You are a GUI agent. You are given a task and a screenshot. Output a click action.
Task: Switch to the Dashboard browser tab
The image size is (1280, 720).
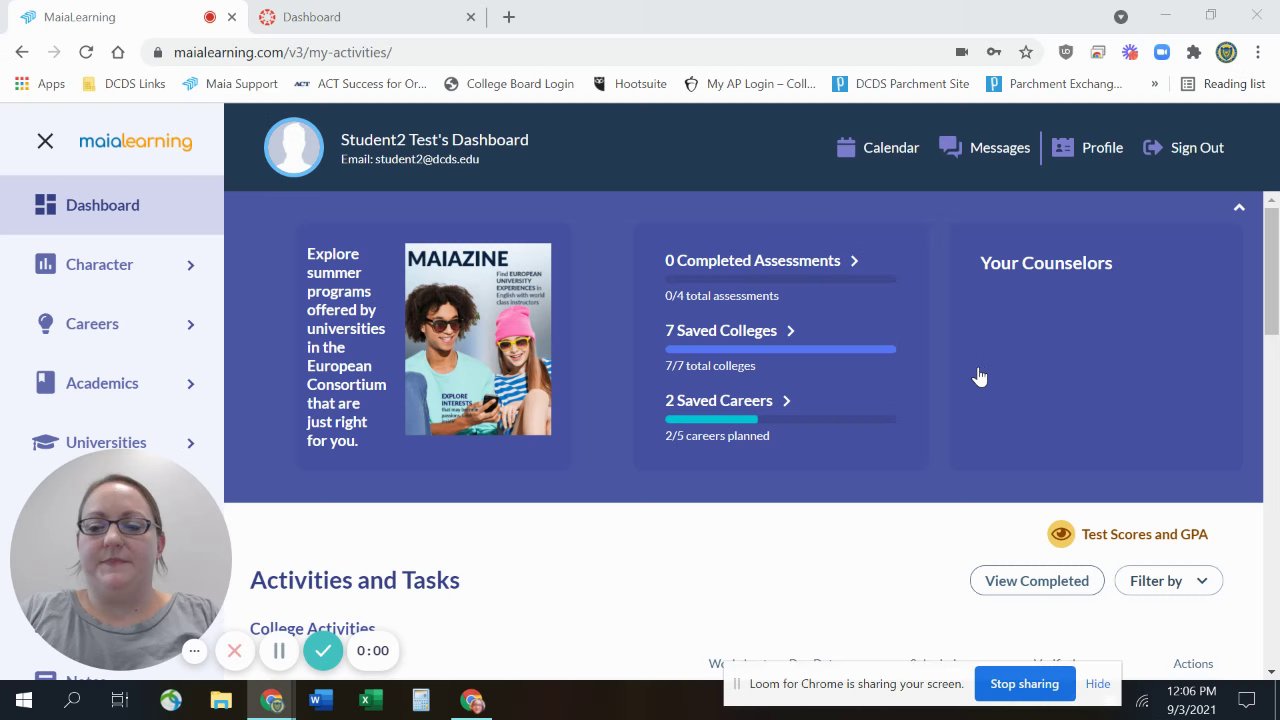pos(366,17)
